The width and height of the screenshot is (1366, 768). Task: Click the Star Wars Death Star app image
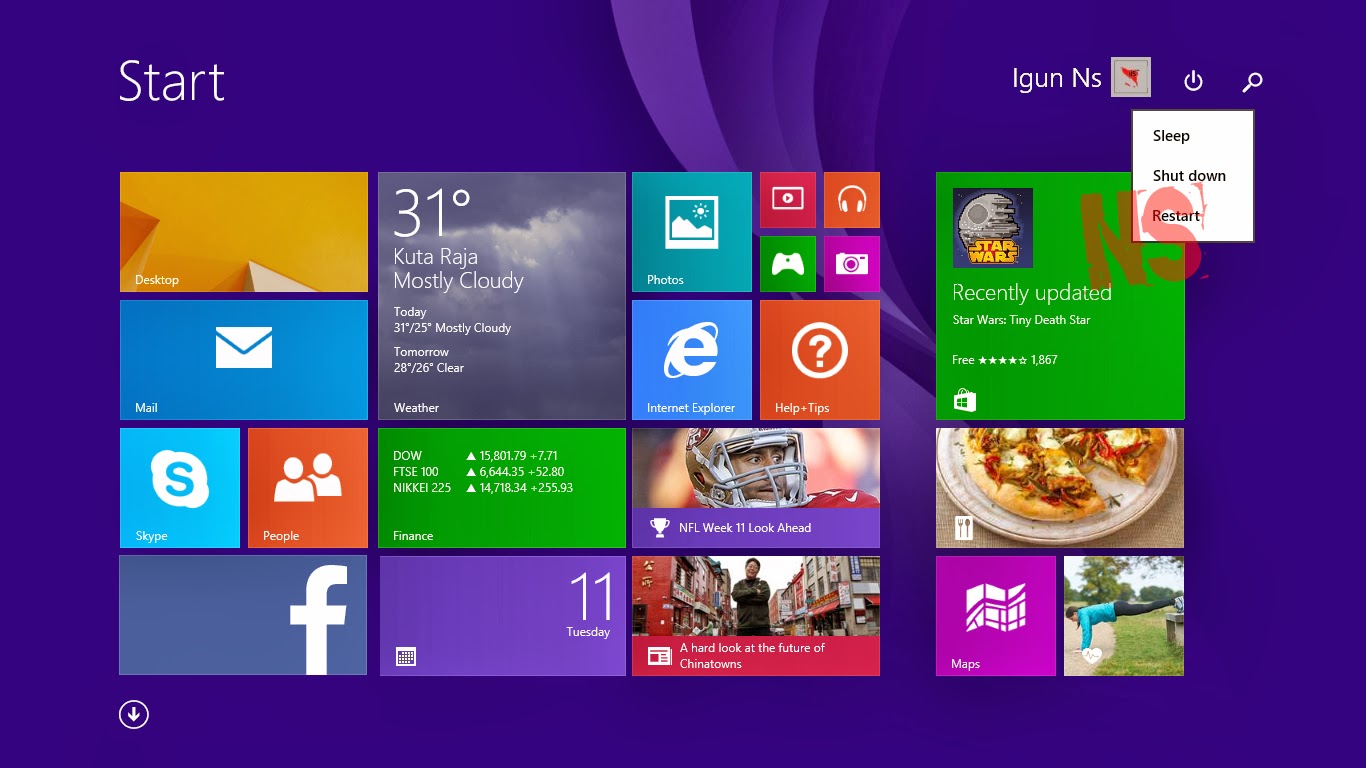(x=993, y=228)
